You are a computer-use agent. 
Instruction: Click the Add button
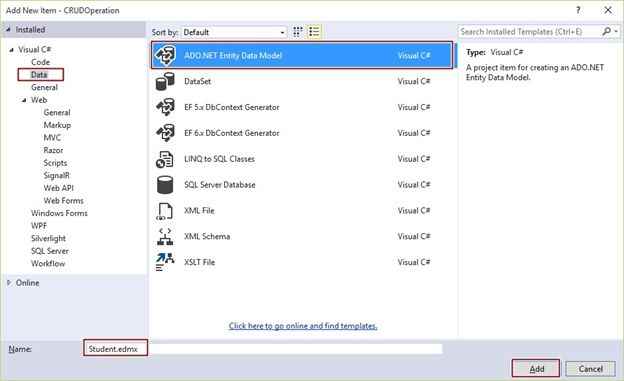click(x=536, y=369)
